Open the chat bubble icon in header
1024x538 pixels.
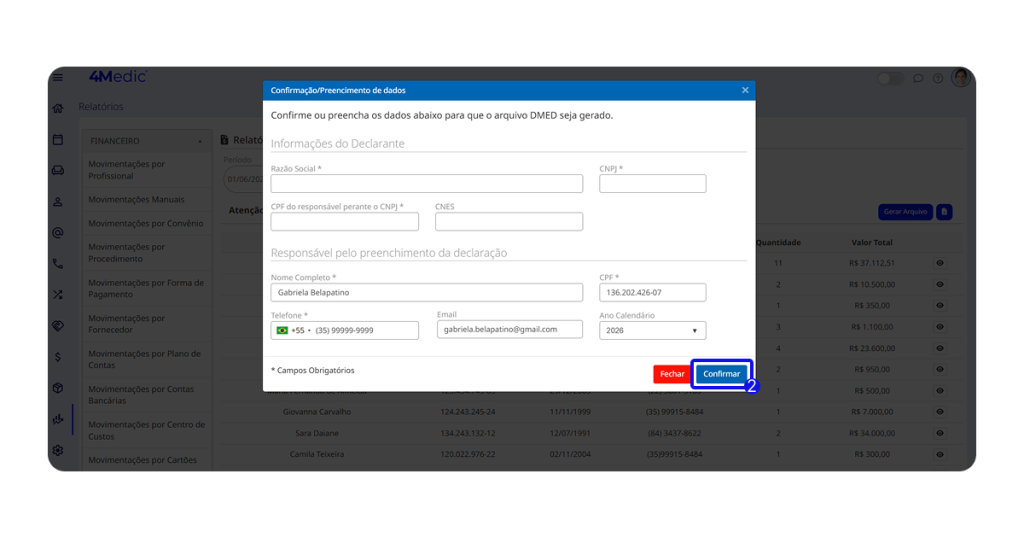pos(918,78)
